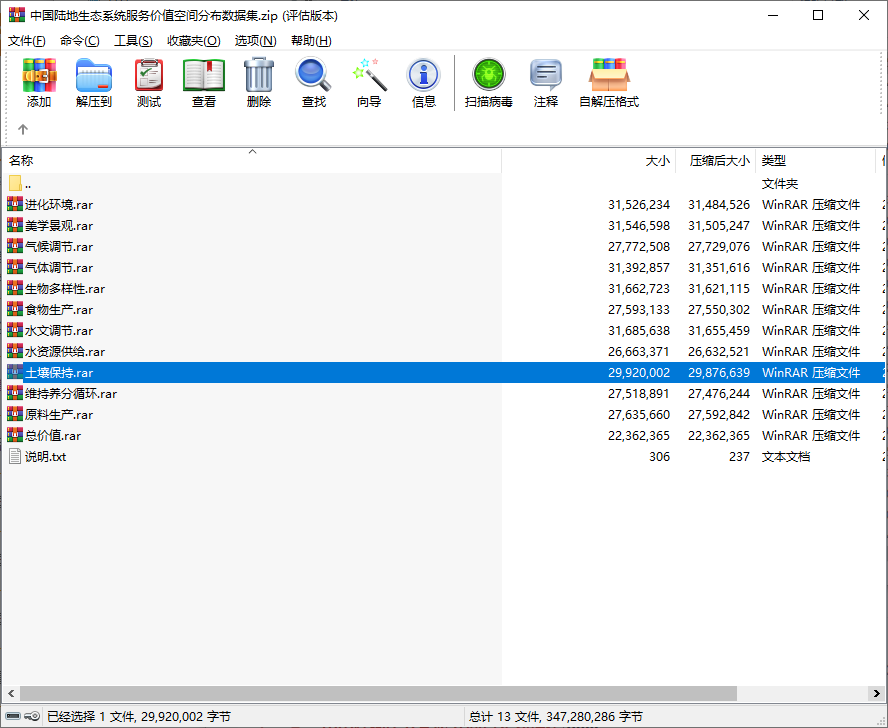Select file 维持养分循环.rar
The height and width of the screenshot is (728, 888).
point(71,393)
